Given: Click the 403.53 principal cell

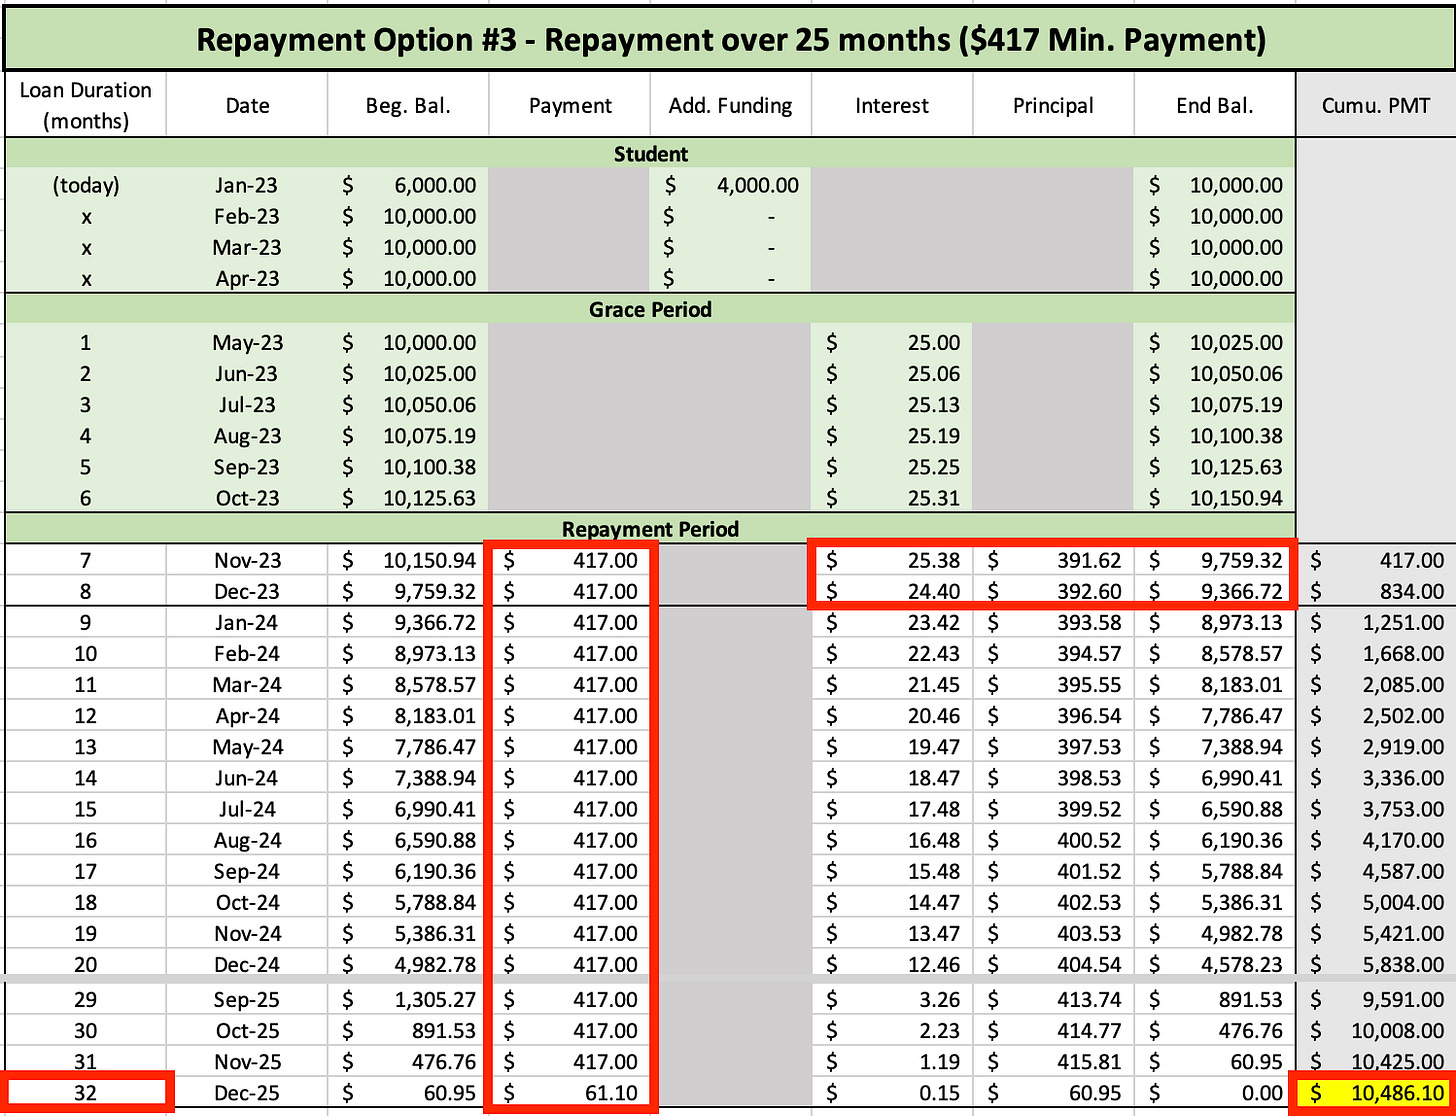Looking at the screenshot, I should click(x=1053, y=932).
